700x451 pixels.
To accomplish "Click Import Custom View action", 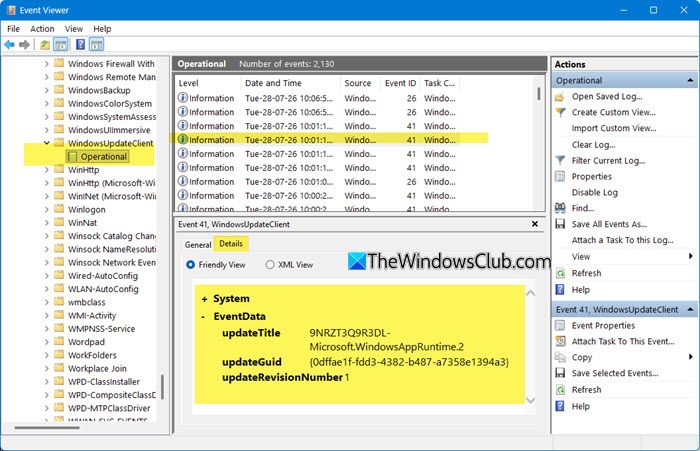I will [614, 129].
